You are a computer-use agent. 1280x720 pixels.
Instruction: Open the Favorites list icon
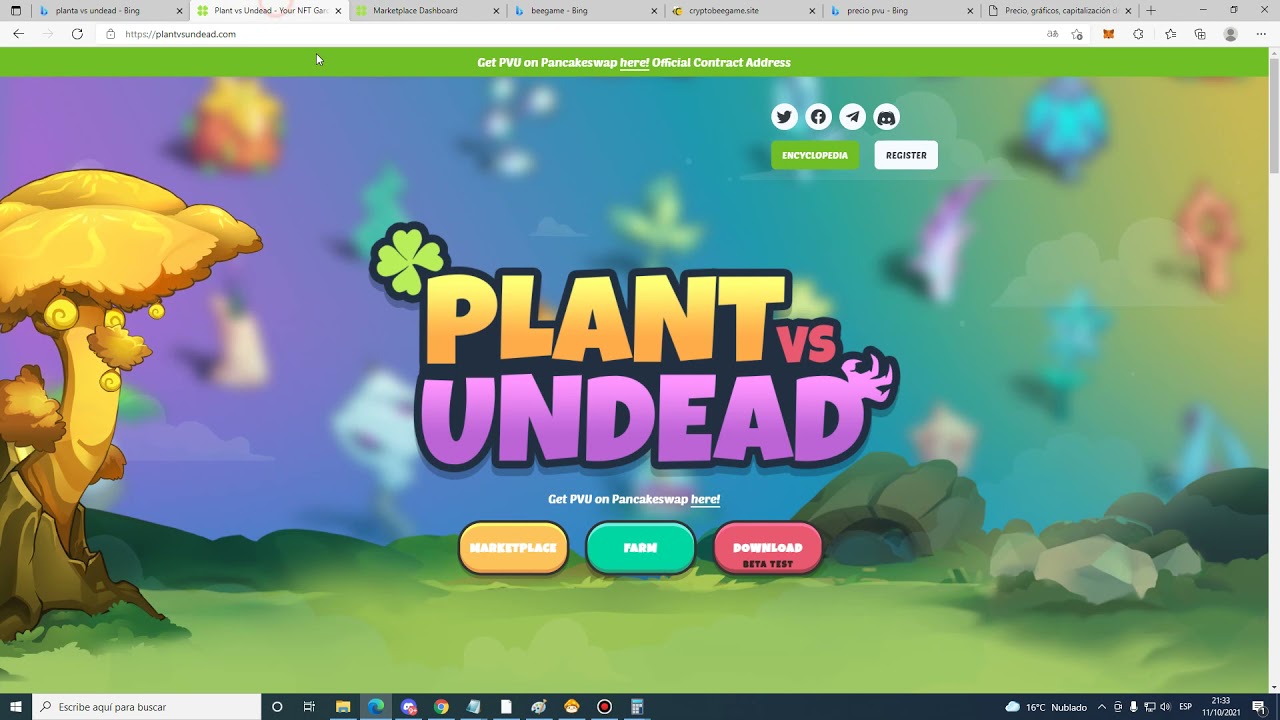1170,34
